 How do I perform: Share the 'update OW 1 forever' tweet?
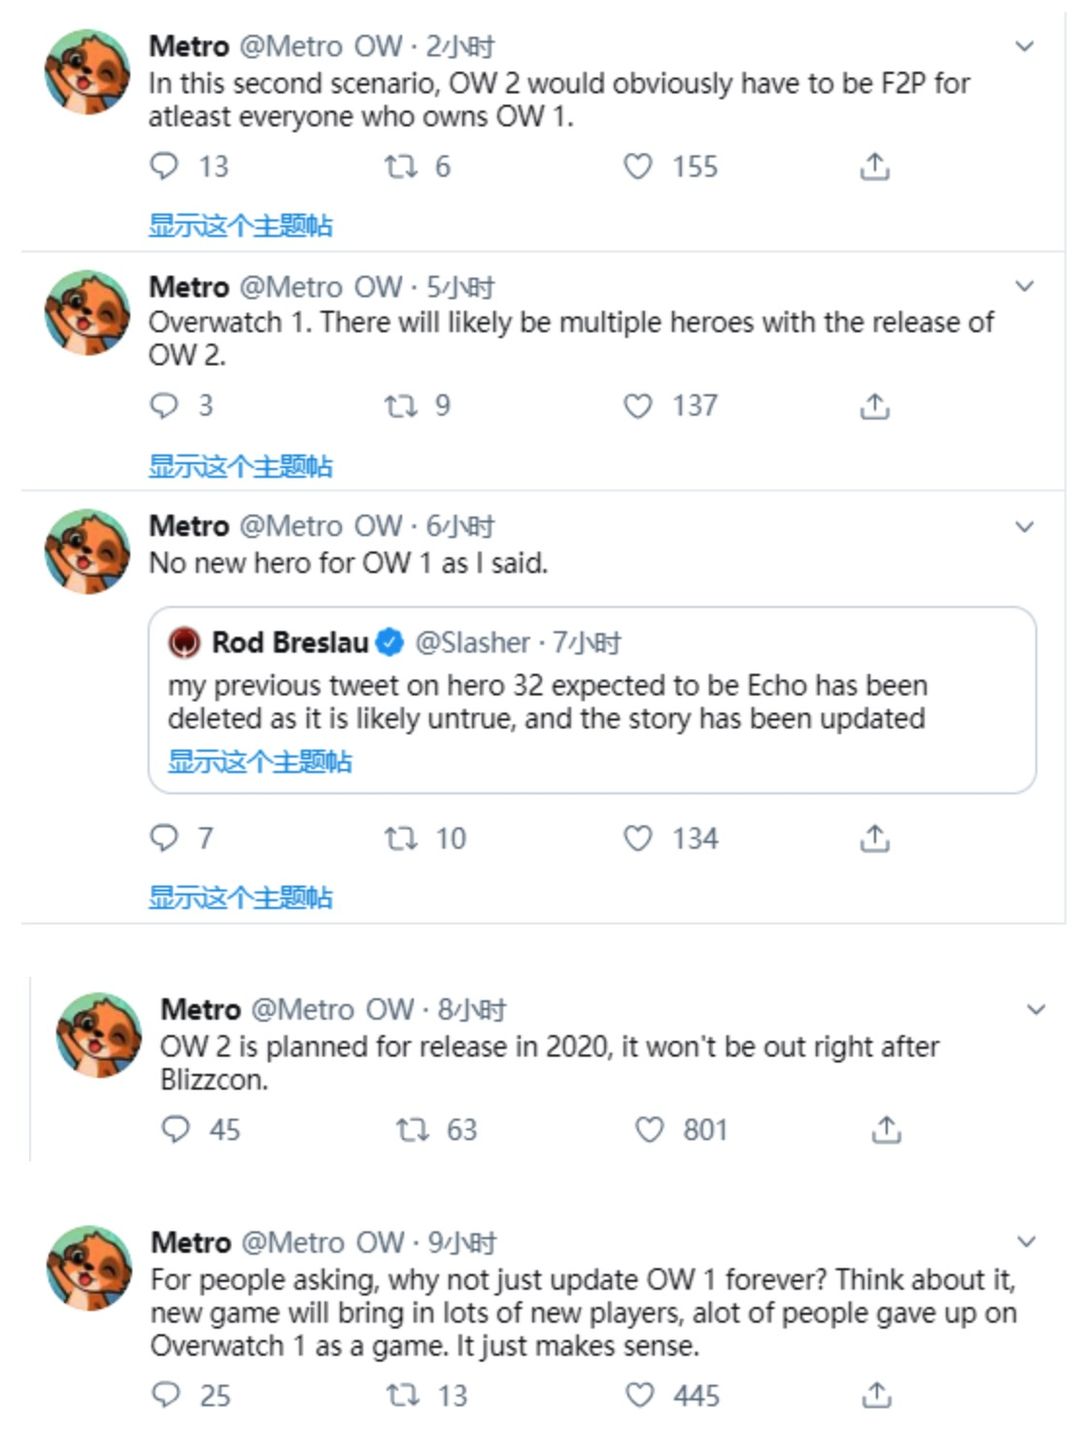pos(877,1394)
